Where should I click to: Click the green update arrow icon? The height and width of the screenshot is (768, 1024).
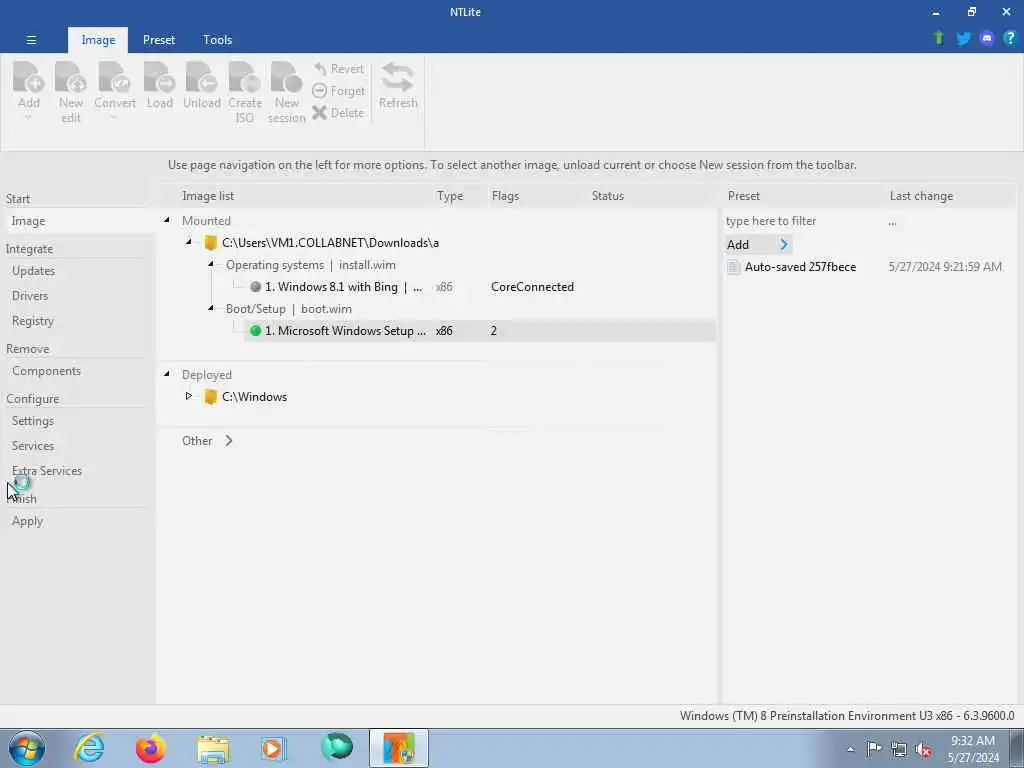pos(939,38)
